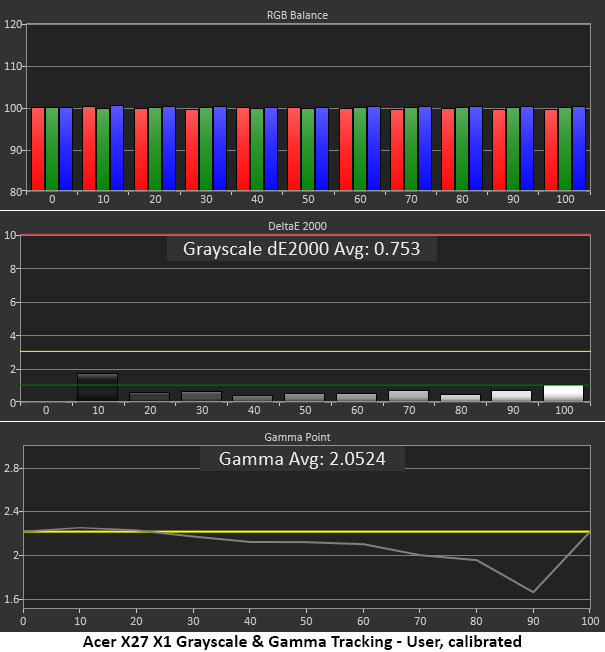Image resolution: width=605 pixels, height=652 pixels.
Task: Click the white DeltaE bar at 100
Action: click(563, 393)
